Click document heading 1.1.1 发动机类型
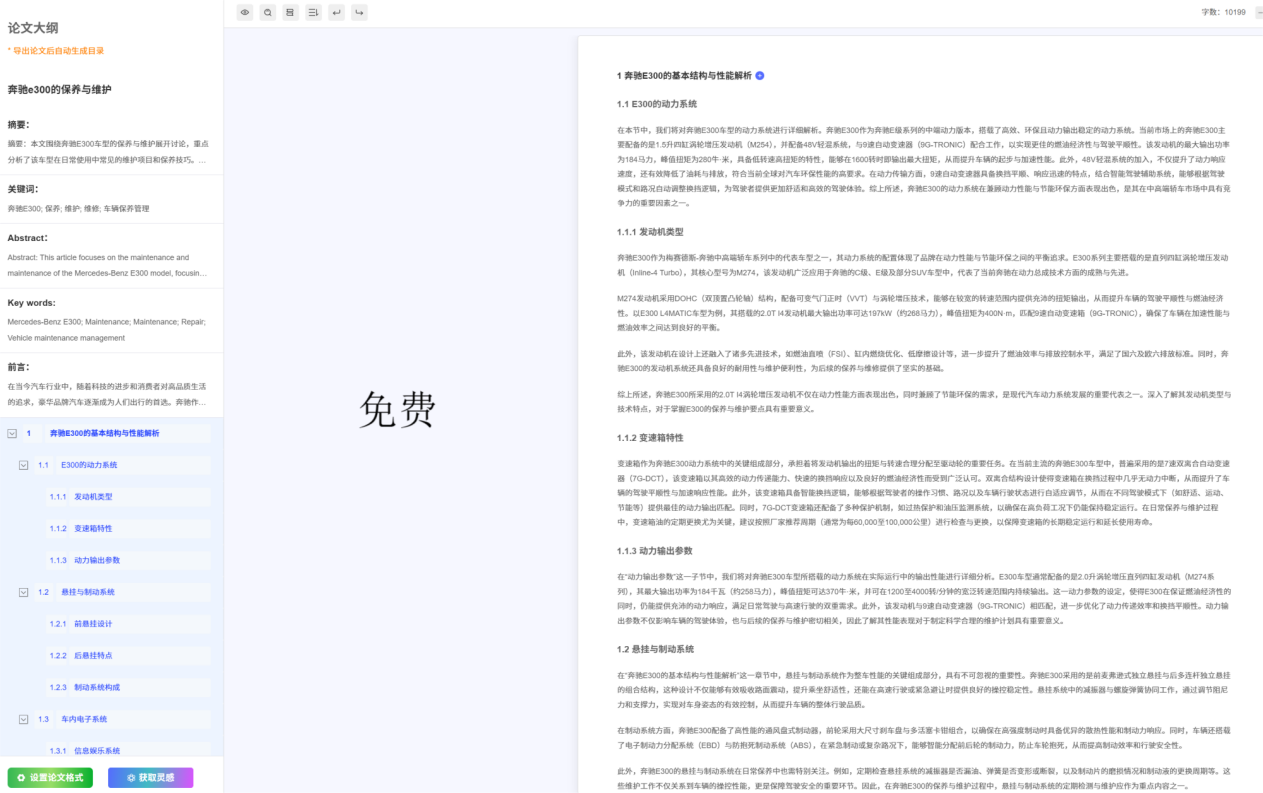Viewport: 1263px width, 793px height. tap(650, 232)
